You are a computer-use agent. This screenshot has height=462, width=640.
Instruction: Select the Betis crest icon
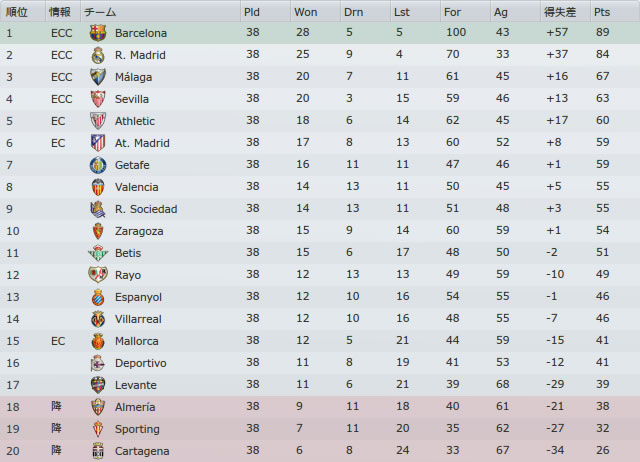point(98,253)
